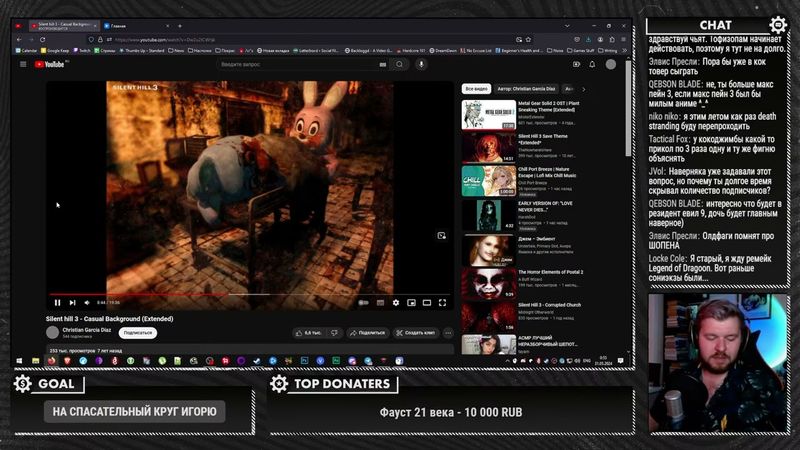Screen dimensions: 800x450
Task: Go back with browser back arrow
Action: (x=19, y=39)
